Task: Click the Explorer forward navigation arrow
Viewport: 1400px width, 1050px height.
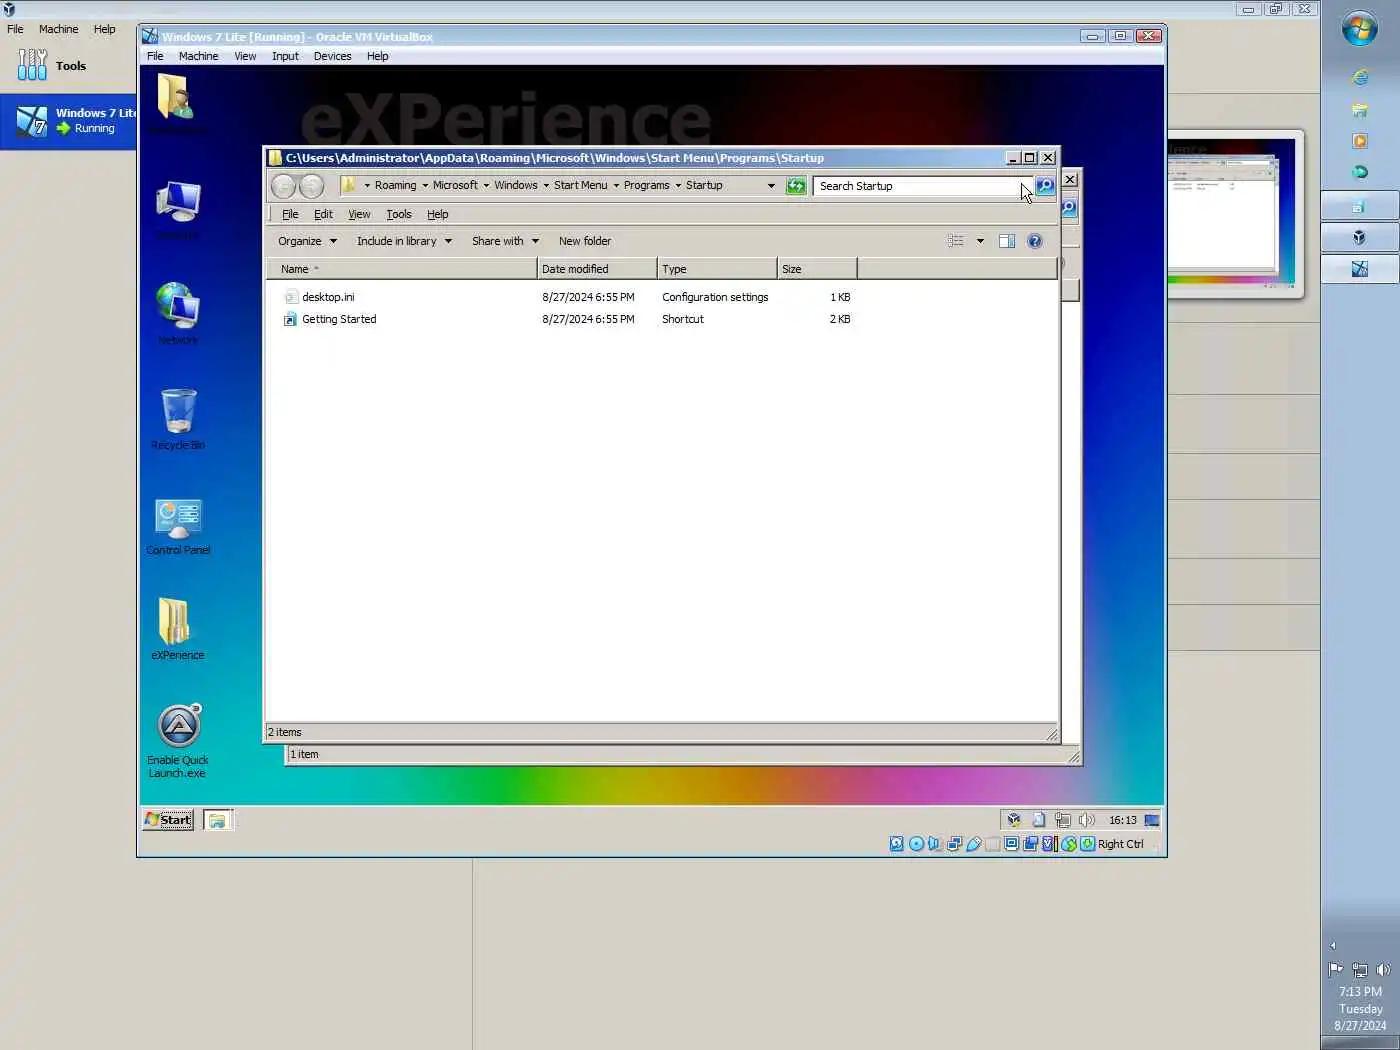Action: coord(311,186)
